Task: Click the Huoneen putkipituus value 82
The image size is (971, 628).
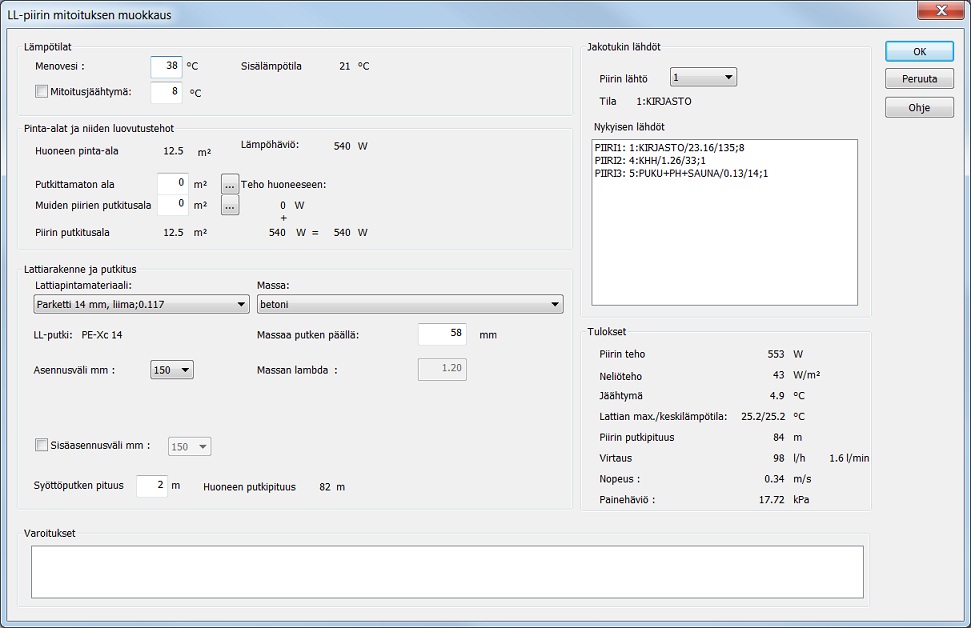Action: (x=324, y=487)
